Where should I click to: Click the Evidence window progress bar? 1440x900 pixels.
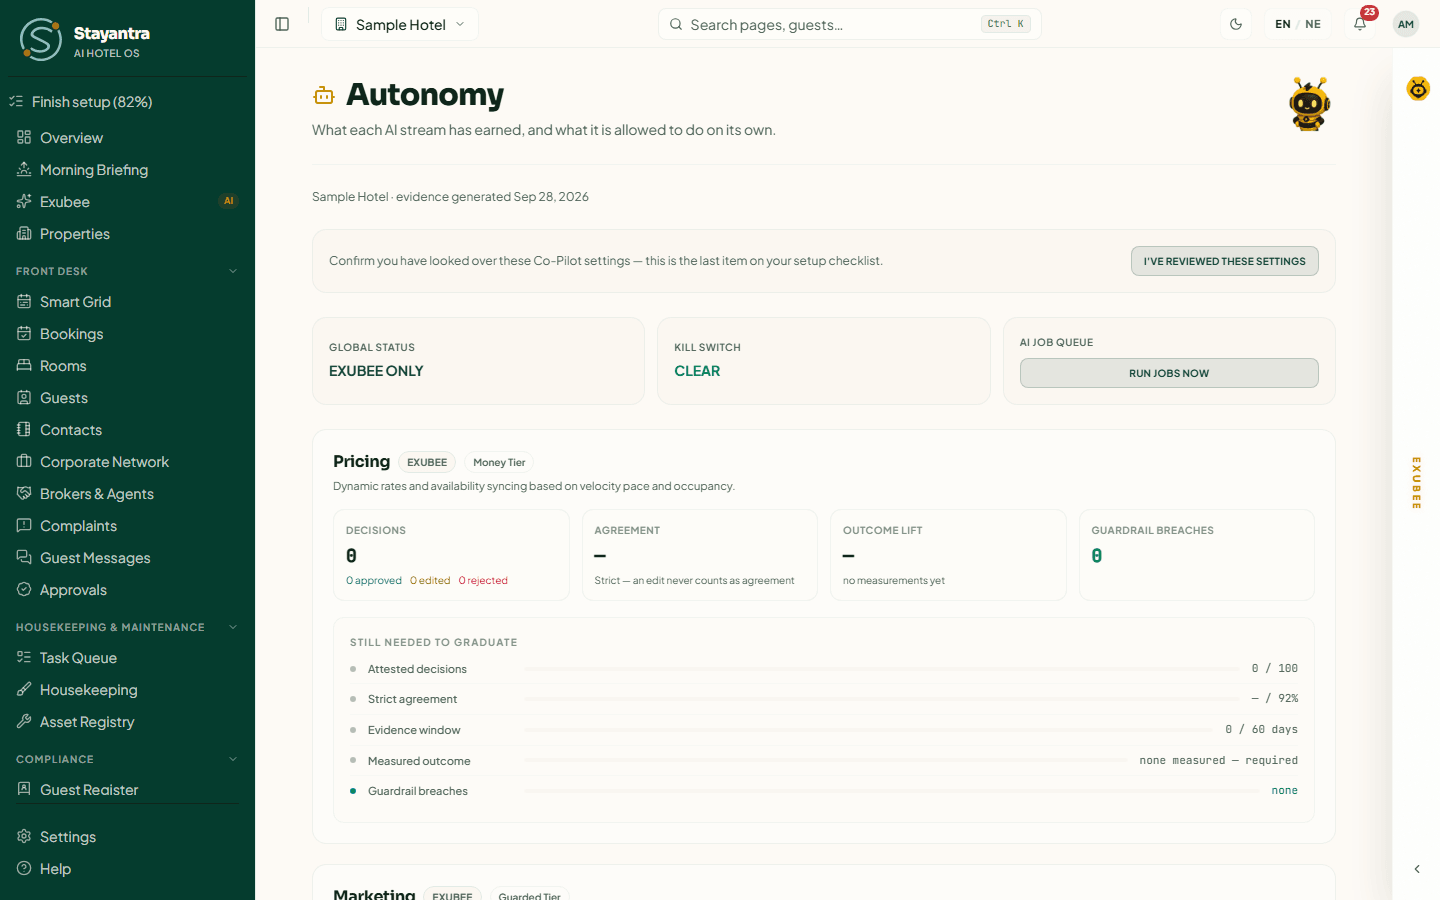[x=870, y=730]
